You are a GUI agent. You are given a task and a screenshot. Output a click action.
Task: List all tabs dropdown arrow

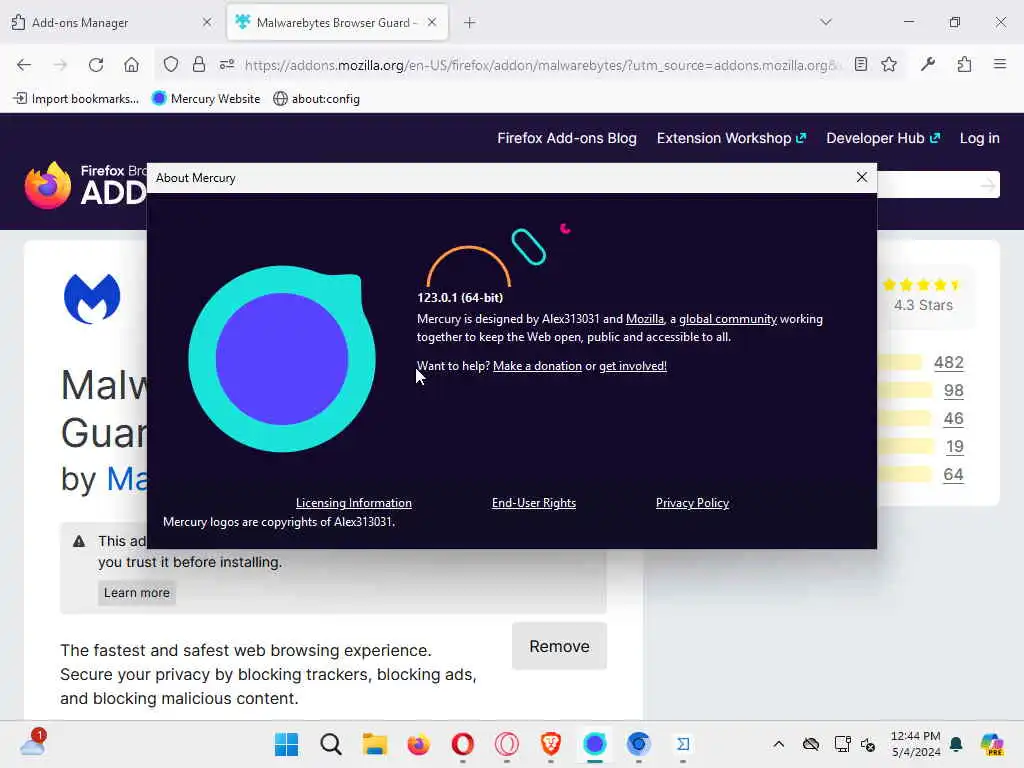(825, 22)
